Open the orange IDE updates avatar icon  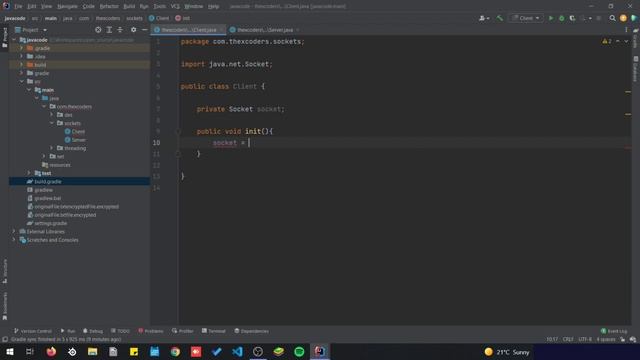click(623, 18)
